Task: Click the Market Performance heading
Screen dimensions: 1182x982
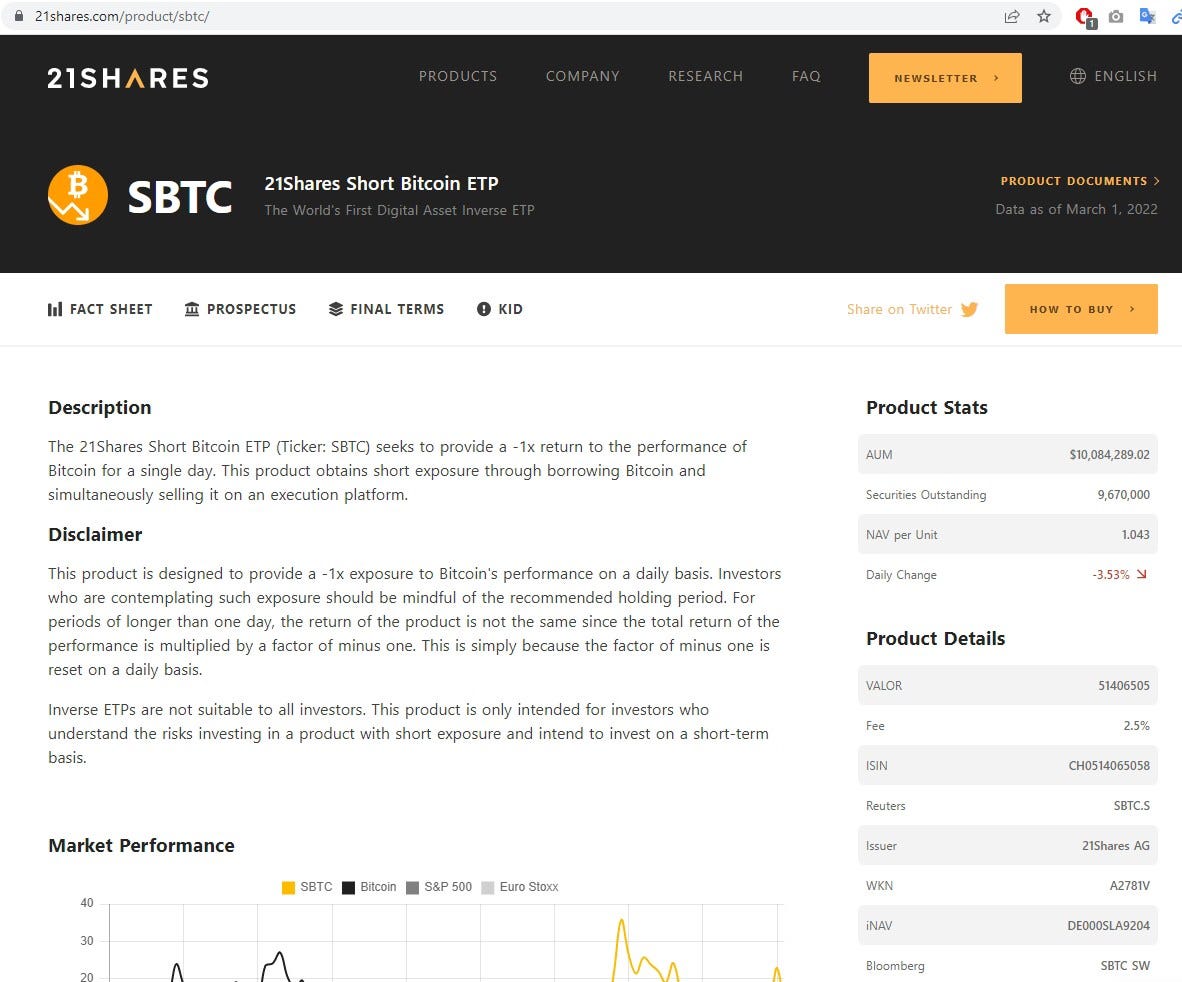Action: click(x=141, y=845)
